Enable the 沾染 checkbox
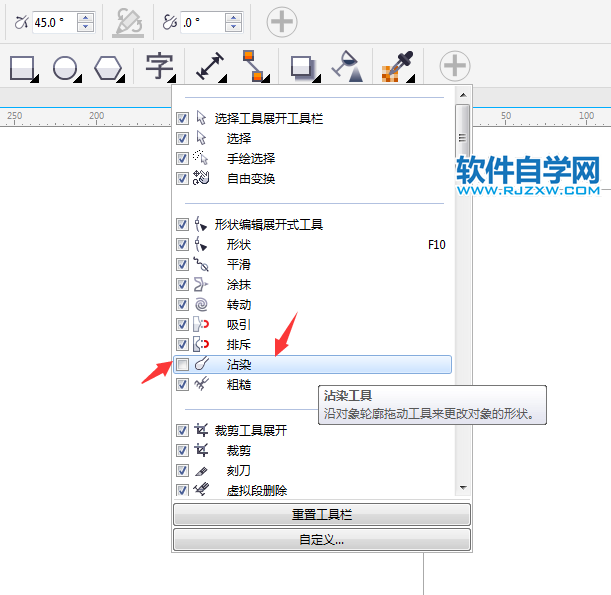Image resolution: width=611 pixels, height=595 pixels. point(182,364)
